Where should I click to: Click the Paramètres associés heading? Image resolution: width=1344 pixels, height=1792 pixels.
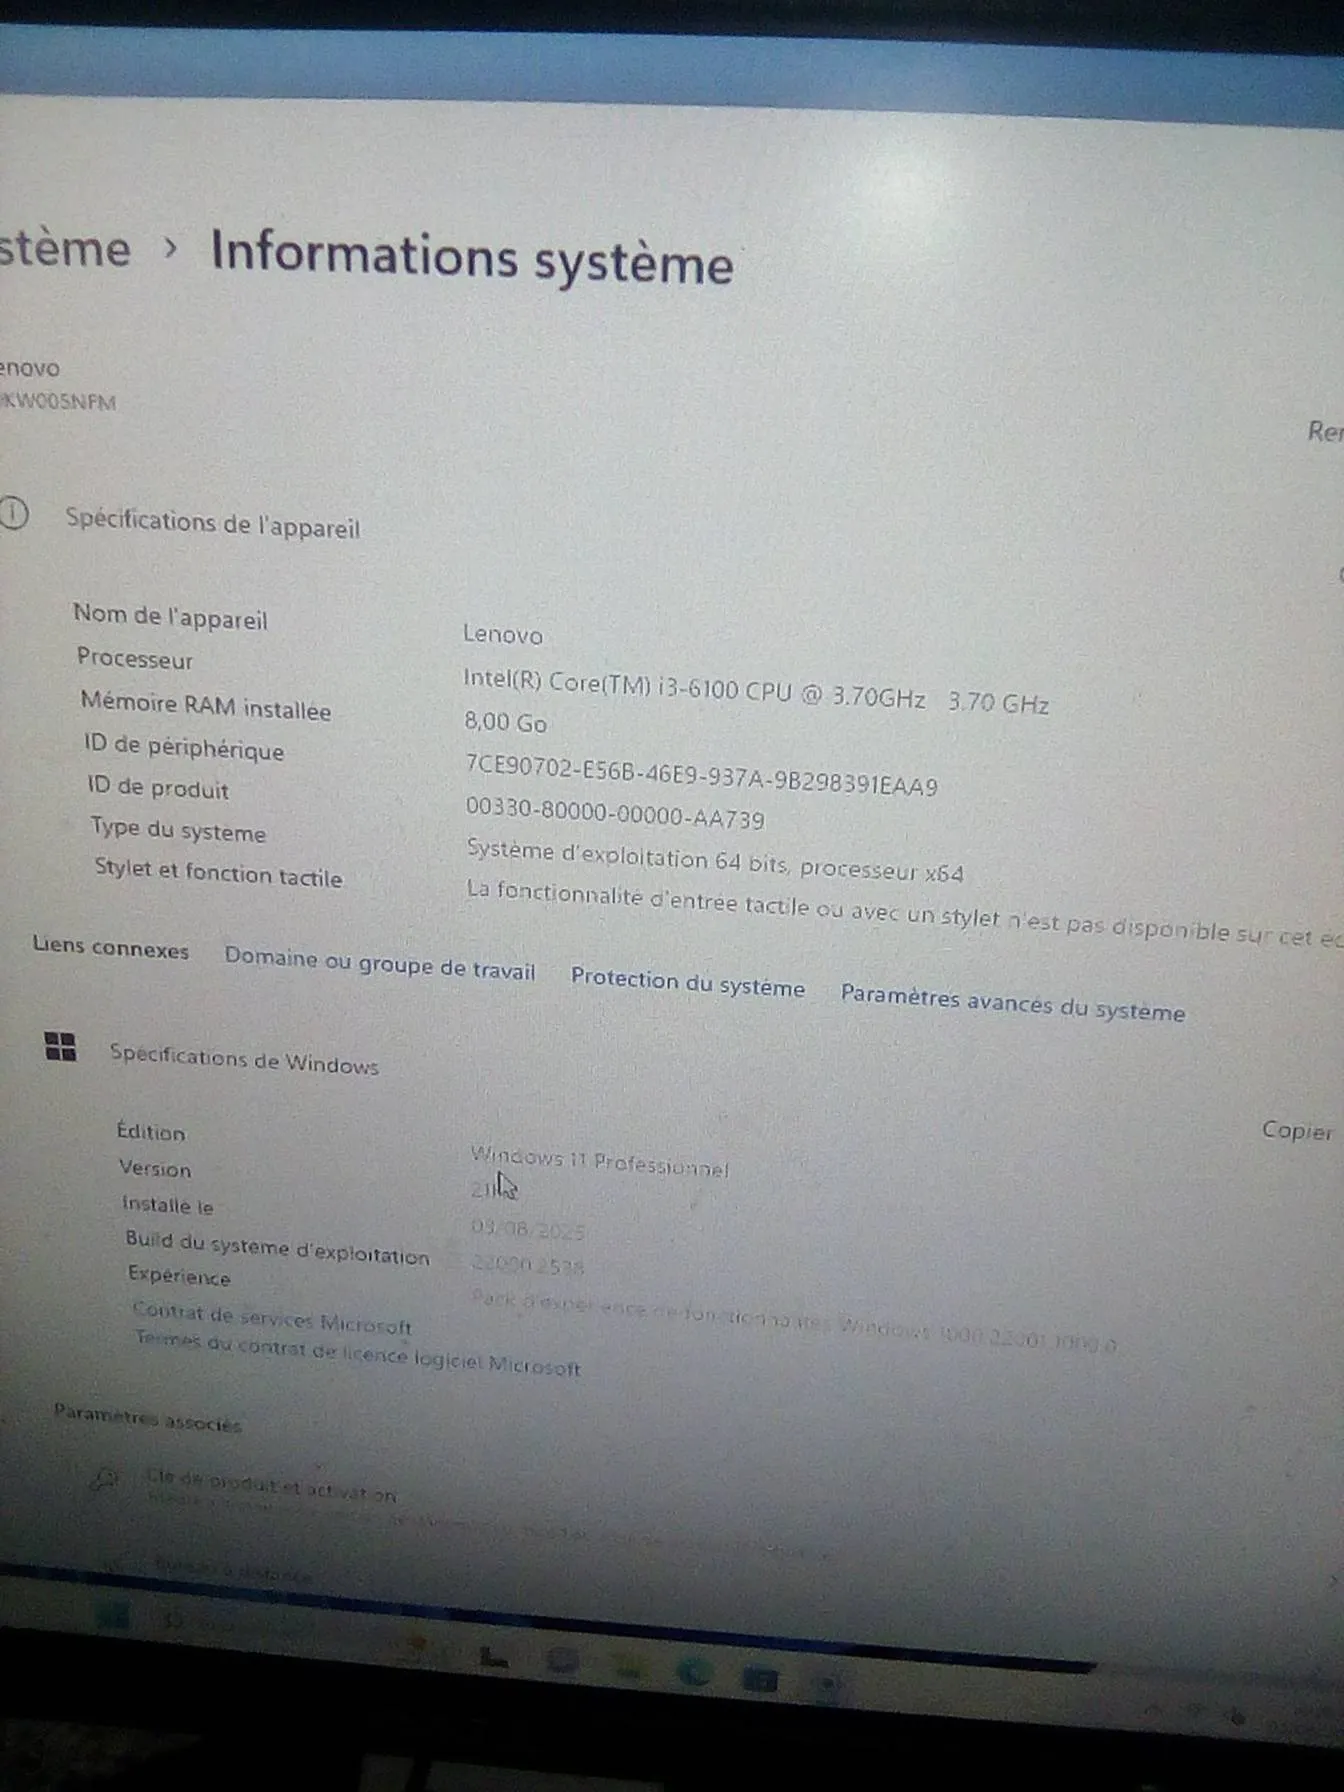147,1416
